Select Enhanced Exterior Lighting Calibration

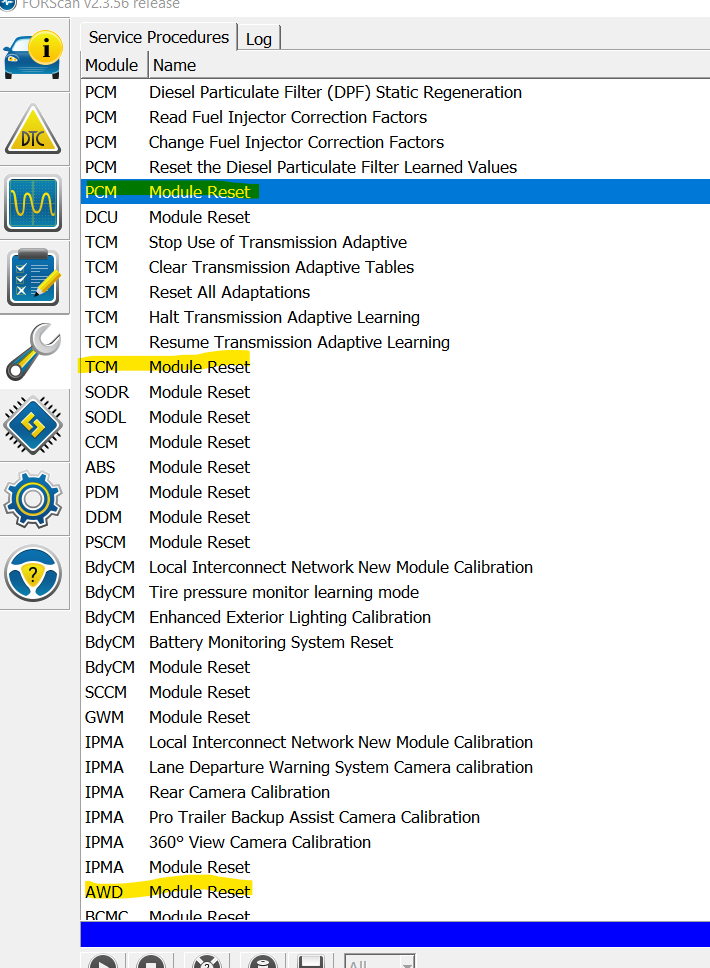click(395, 617)
